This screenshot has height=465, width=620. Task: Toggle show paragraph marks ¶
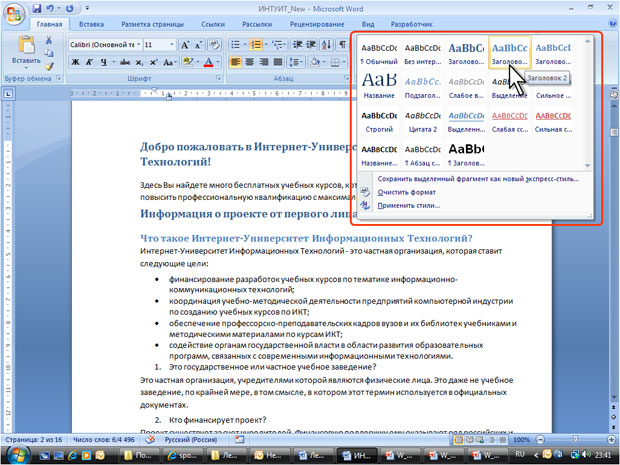[x=342, y=45]
